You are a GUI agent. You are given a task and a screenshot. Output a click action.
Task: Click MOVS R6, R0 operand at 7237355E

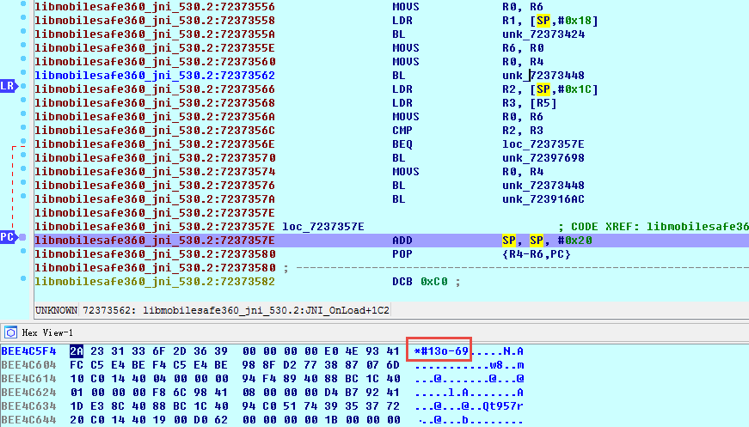[523, 48]
